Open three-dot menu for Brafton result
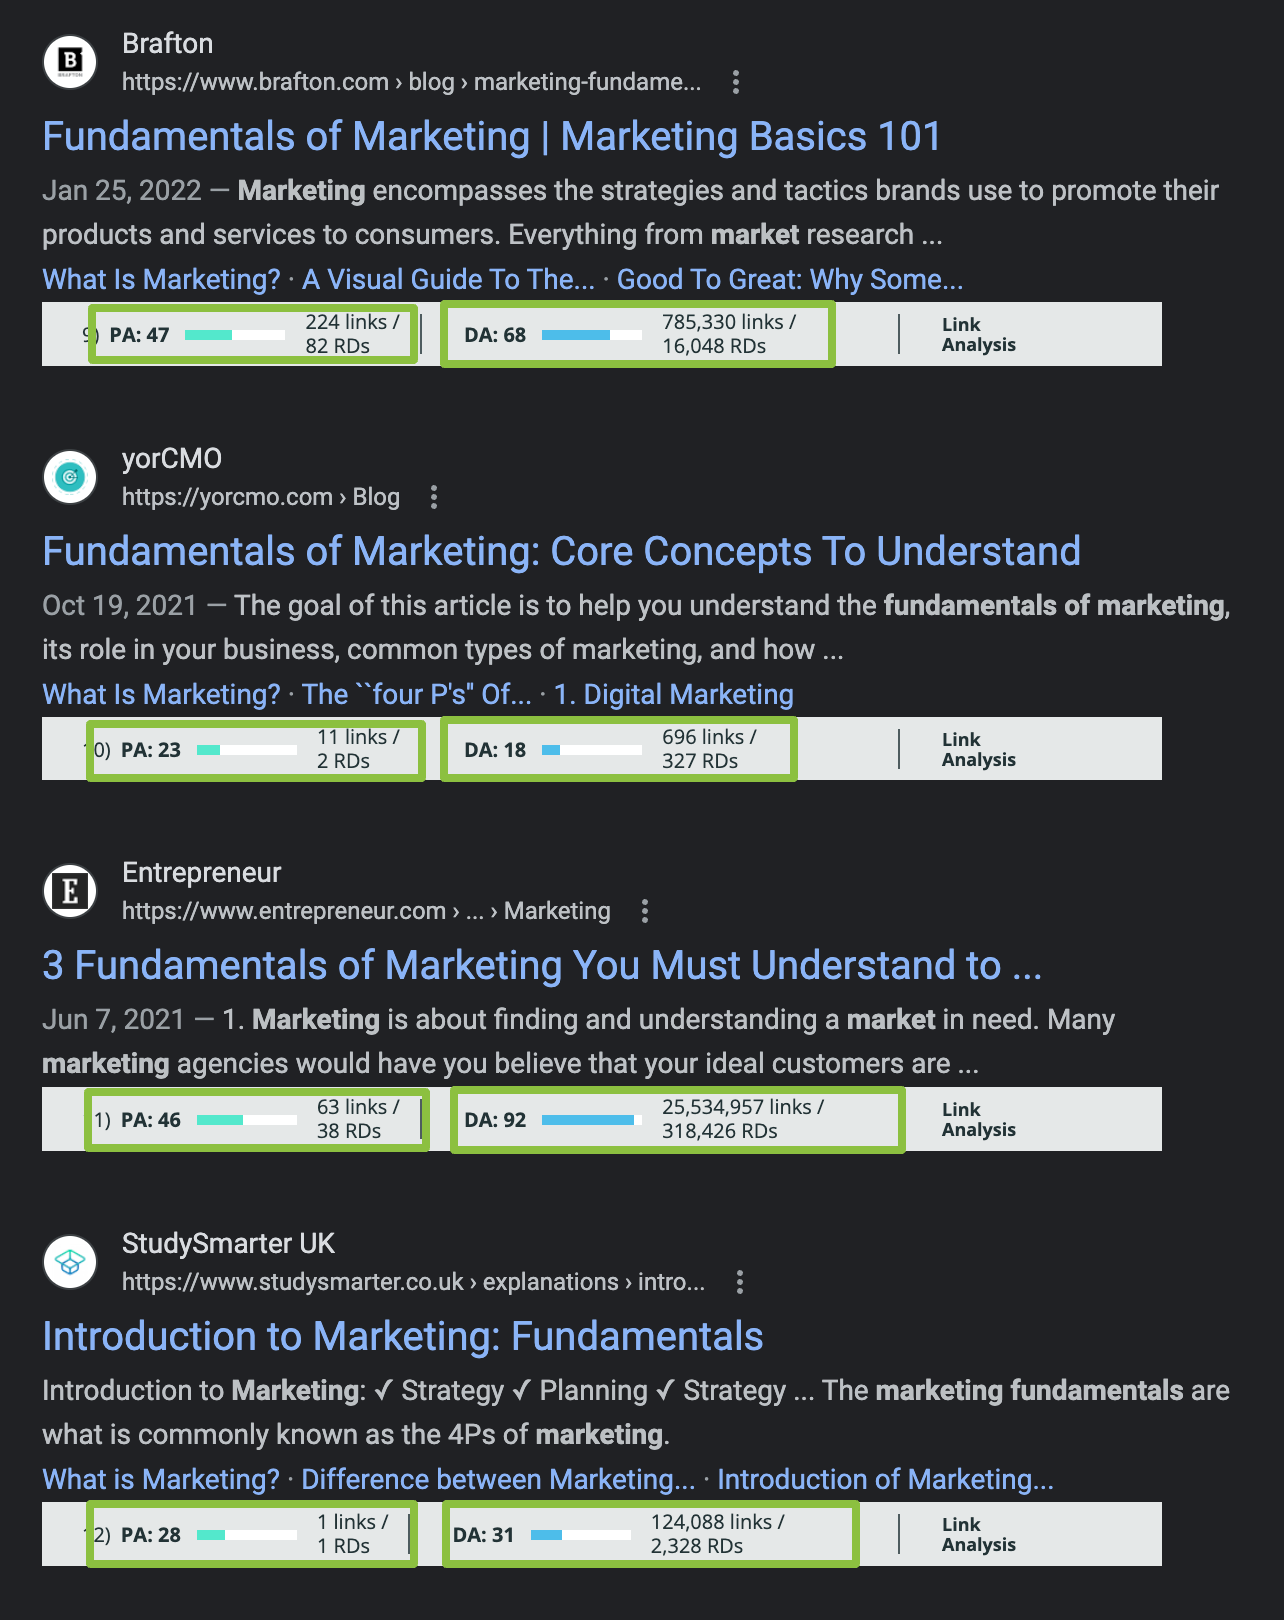 736,82
